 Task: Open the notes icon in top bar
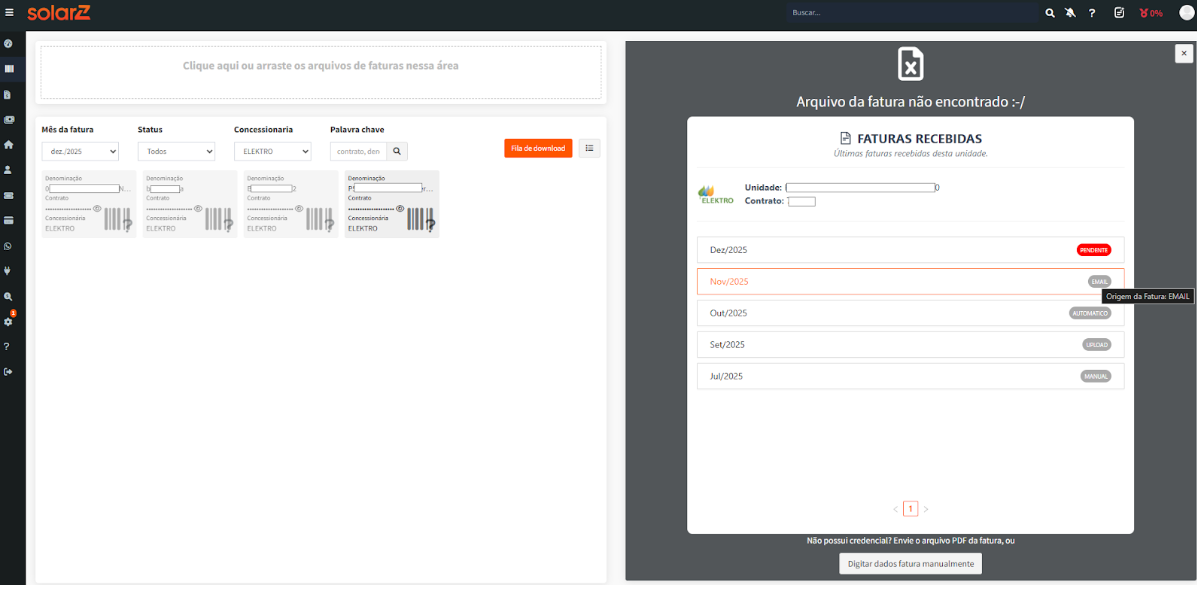pos(1119,13)
